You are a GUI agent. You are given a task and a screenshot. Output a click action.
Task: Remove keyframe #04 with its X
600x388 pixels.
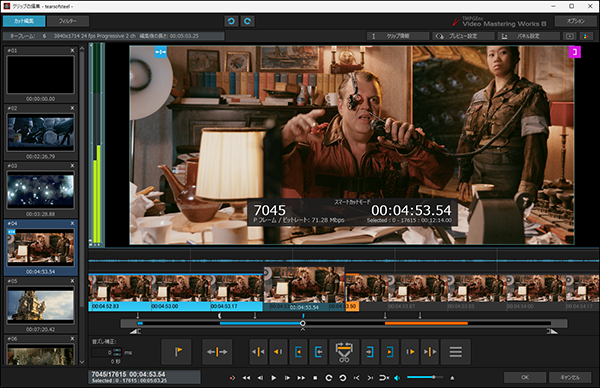tap(72, 223)
